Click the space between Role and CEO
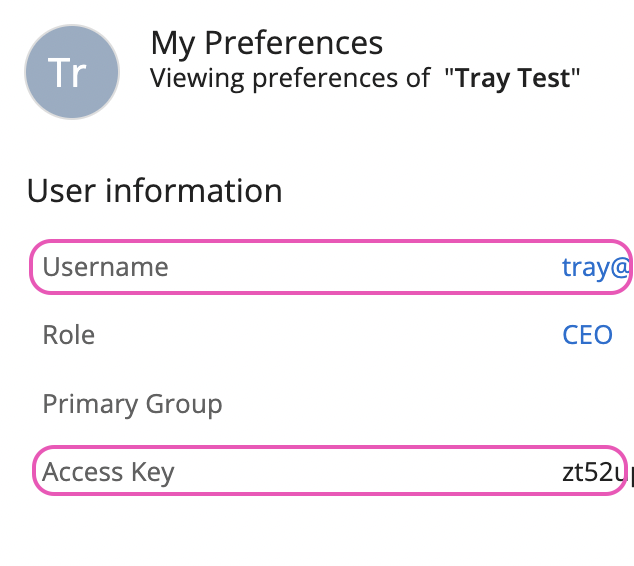Viewport: 634px width, 566px height. click(x=330, y=334)
